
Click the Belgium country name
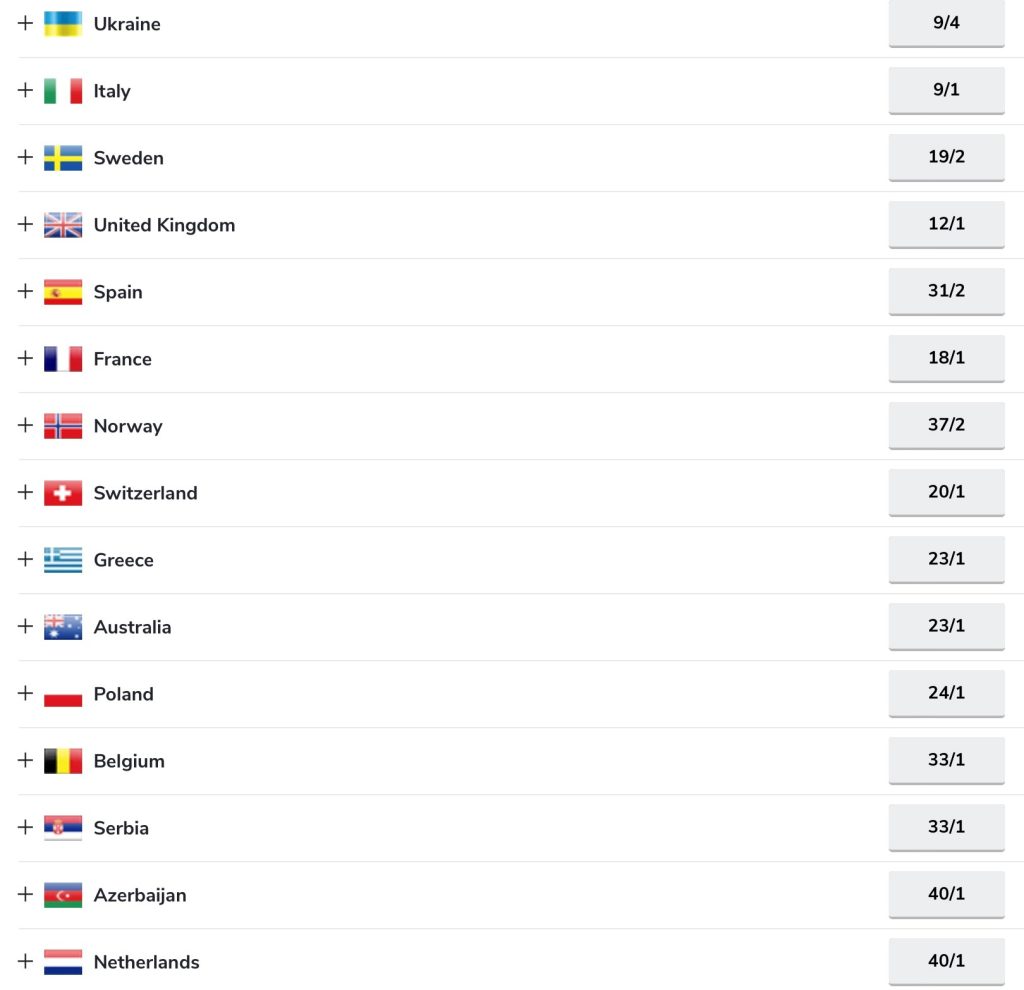pyautogui.click(x=129, y=761)
